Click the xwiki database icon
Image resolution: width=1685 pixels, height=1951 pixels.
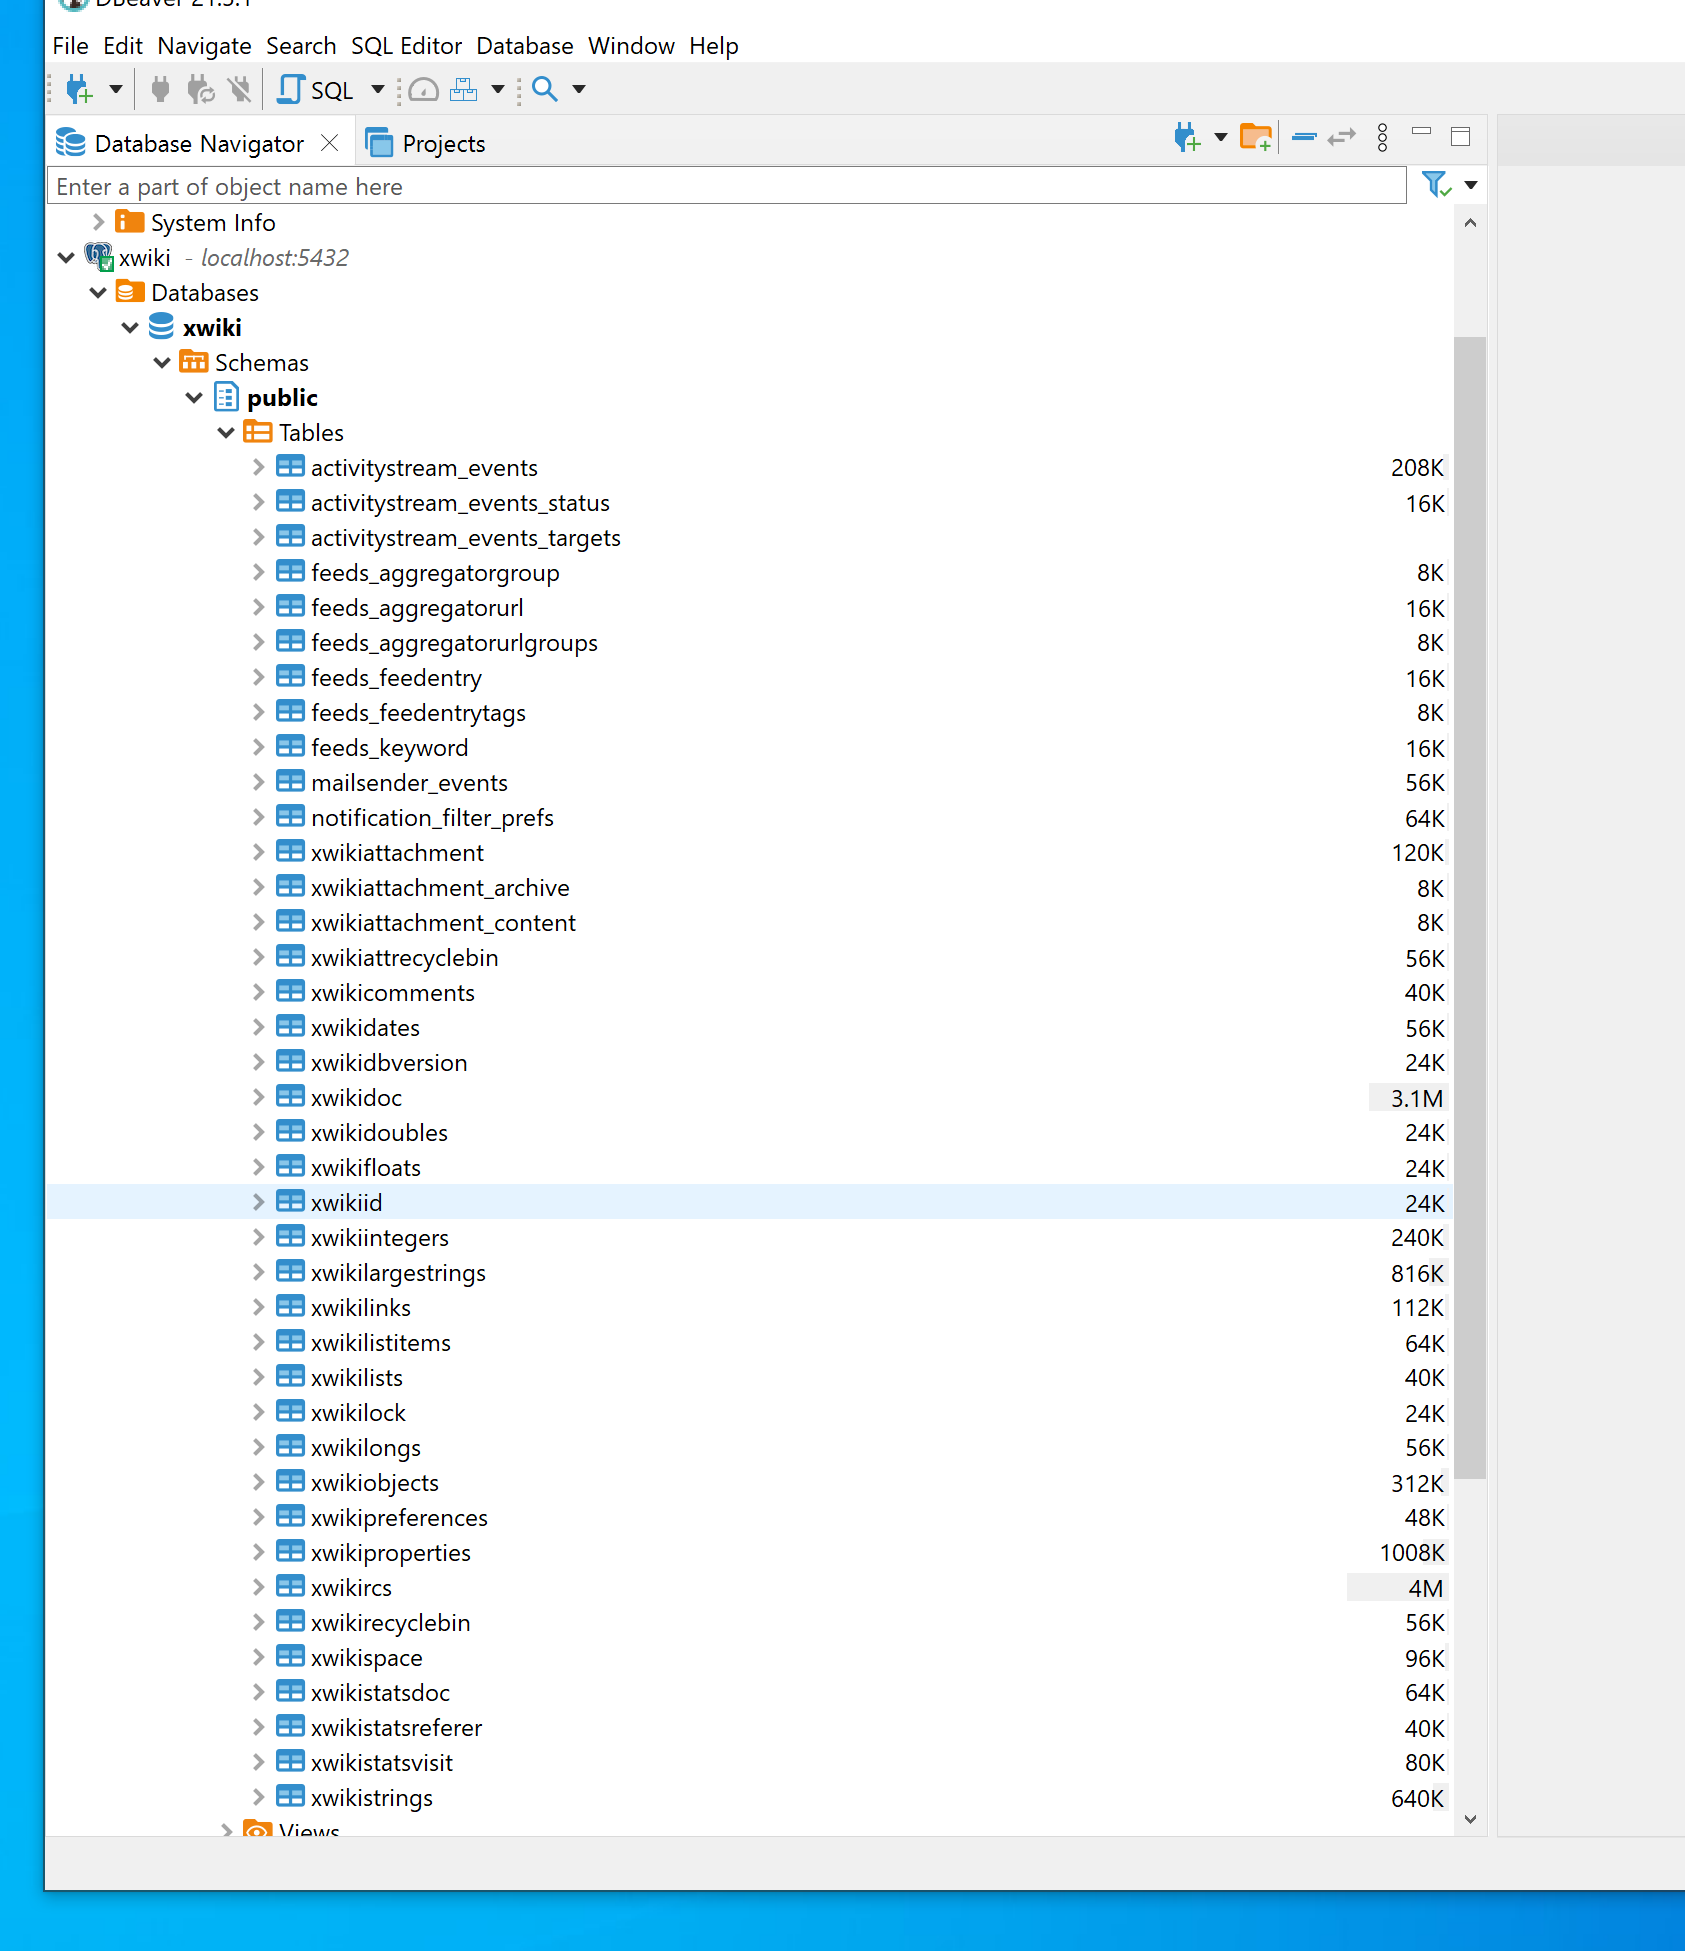click(x=161, y=327)
